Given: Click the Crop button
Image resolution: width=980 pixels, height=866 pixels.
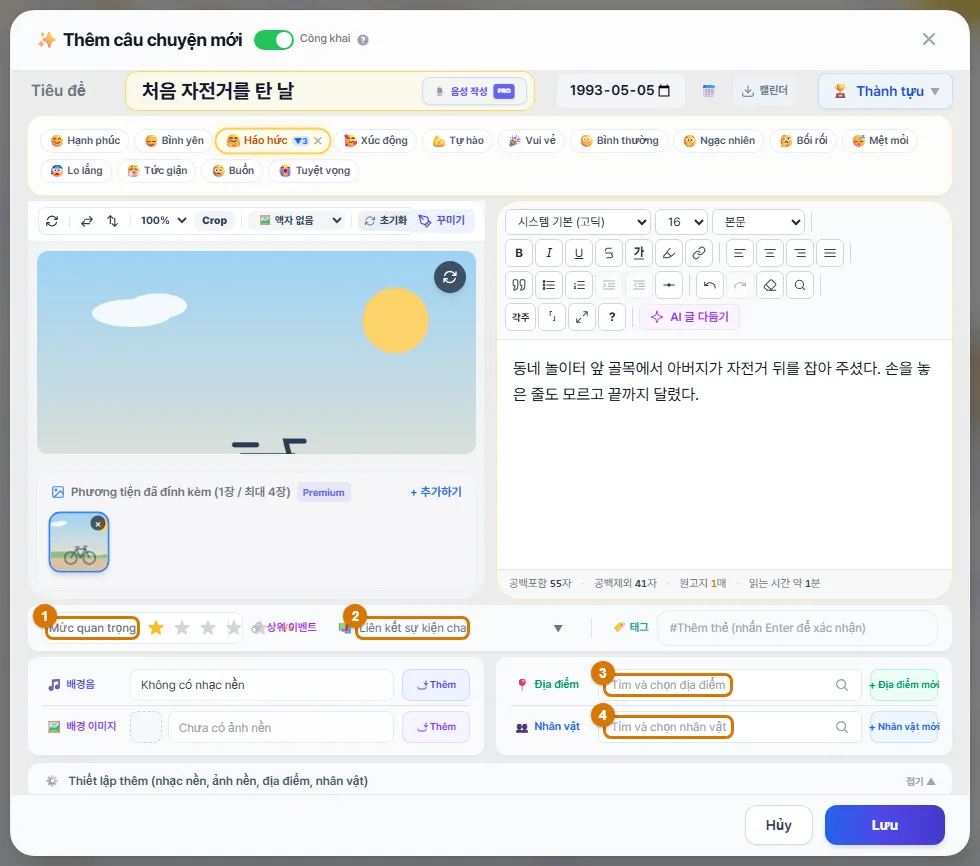Looking at the screenshot, I should (214, 221).
